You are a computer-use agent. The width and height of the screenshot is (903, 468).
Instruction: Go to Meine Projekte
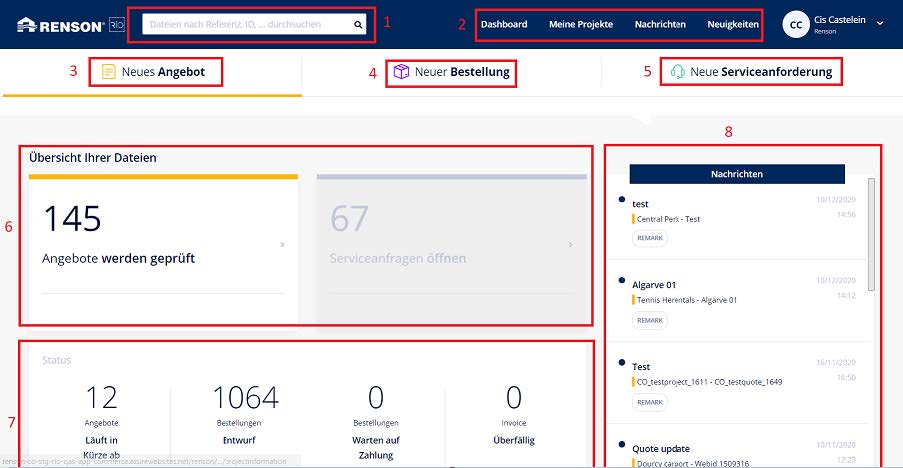(x=580, y=24)
